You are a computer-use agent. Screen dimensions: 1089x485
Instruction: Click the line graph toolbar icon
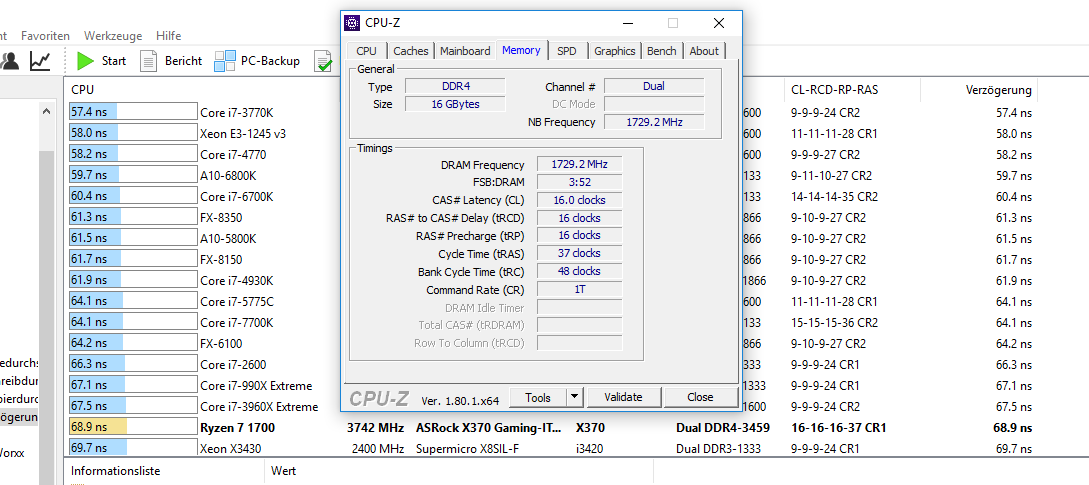click(x=40, y=60)
